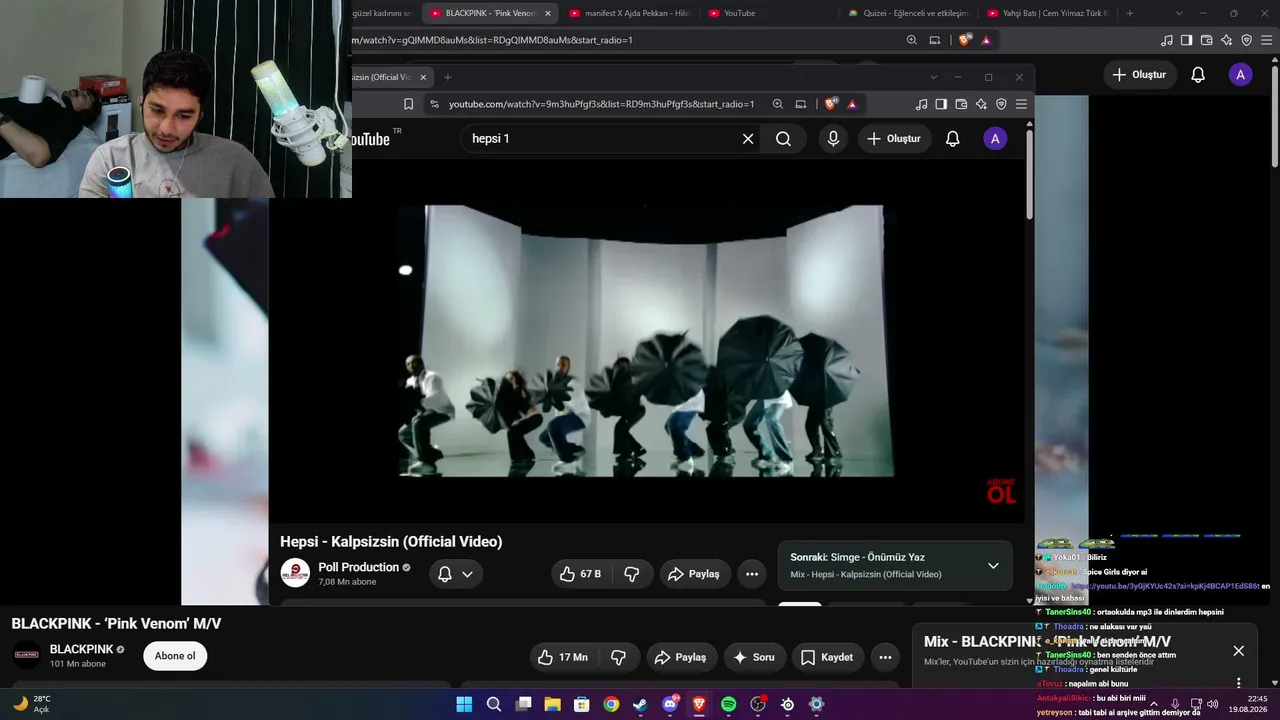Image resolution: width=1280 pixels, height=720 pixels.
Task: Click the zoom magnifier in back window address bar
Action: [x=912, y=40]
